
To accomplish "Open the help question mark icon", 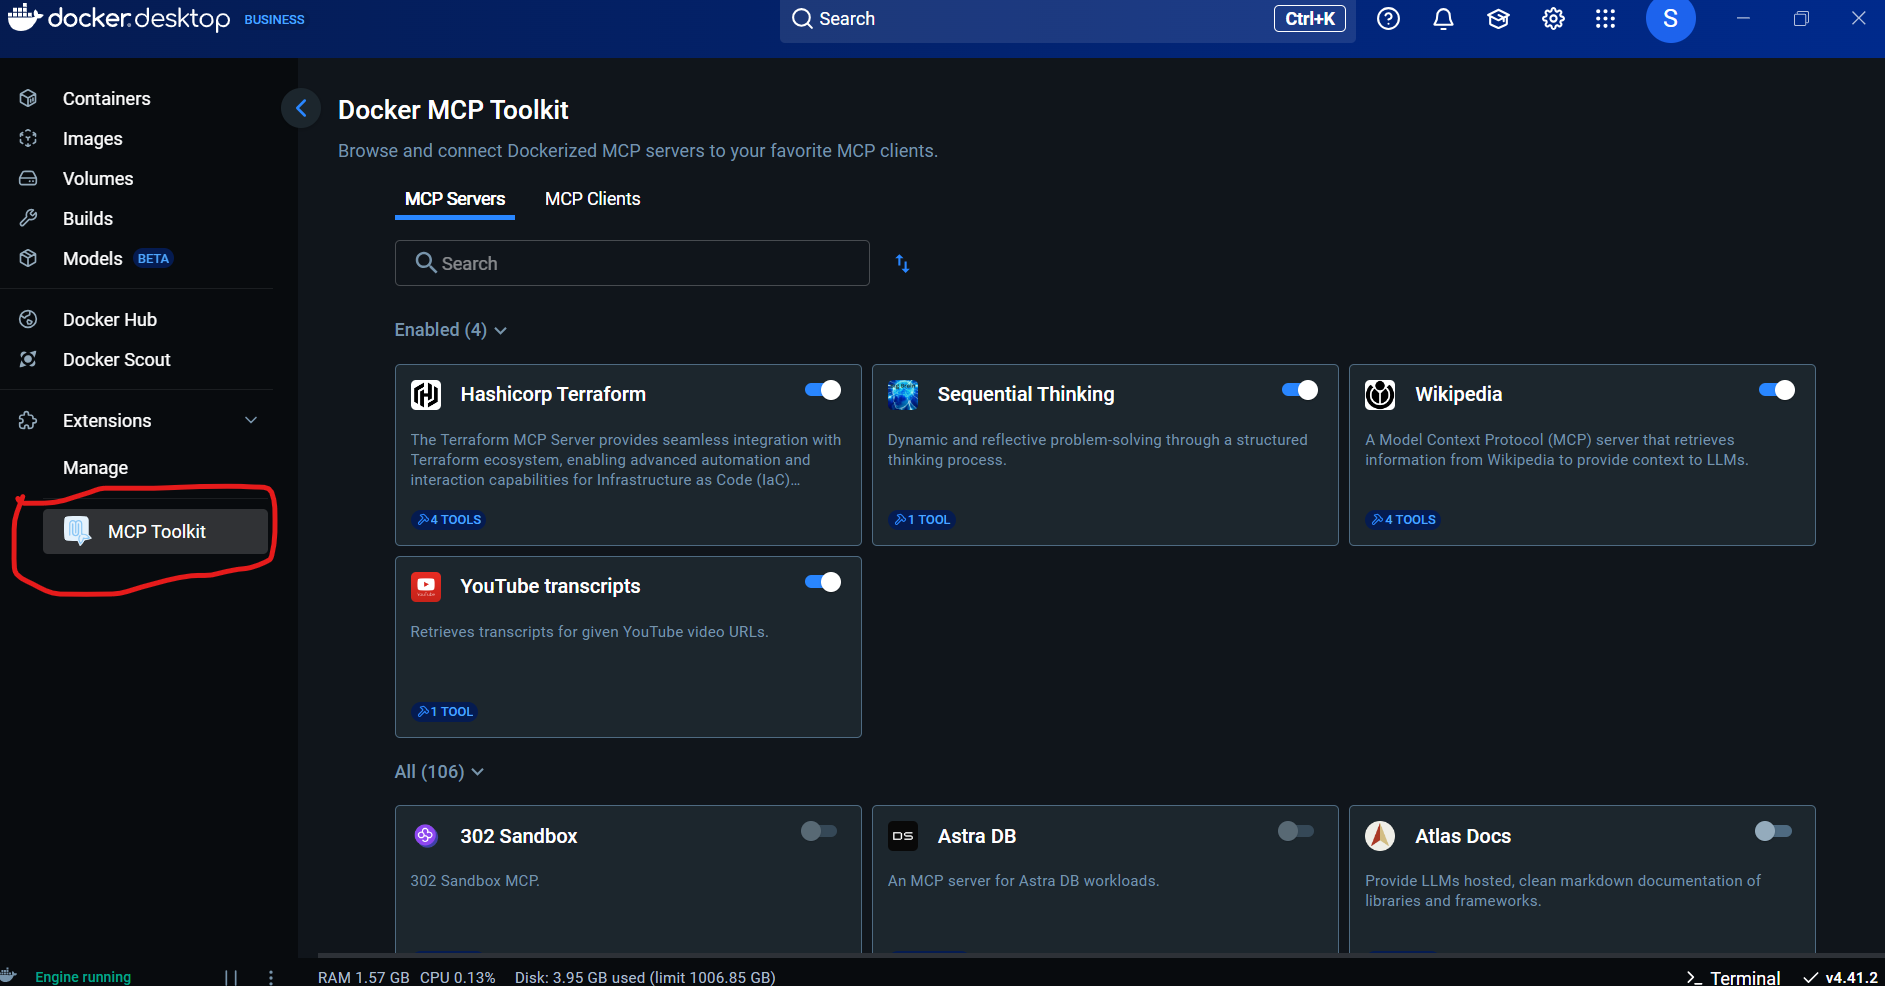I will click(1388, 19).
